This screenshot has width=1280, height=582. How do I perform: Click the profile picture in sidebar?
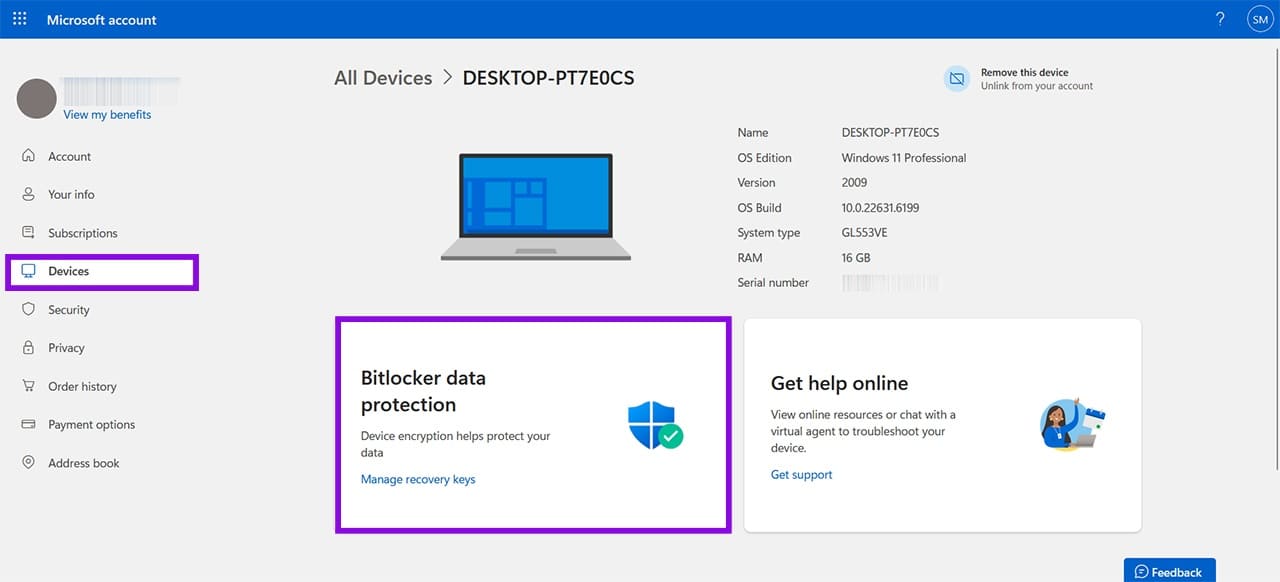pyautogui.click(x=37, y=99)
